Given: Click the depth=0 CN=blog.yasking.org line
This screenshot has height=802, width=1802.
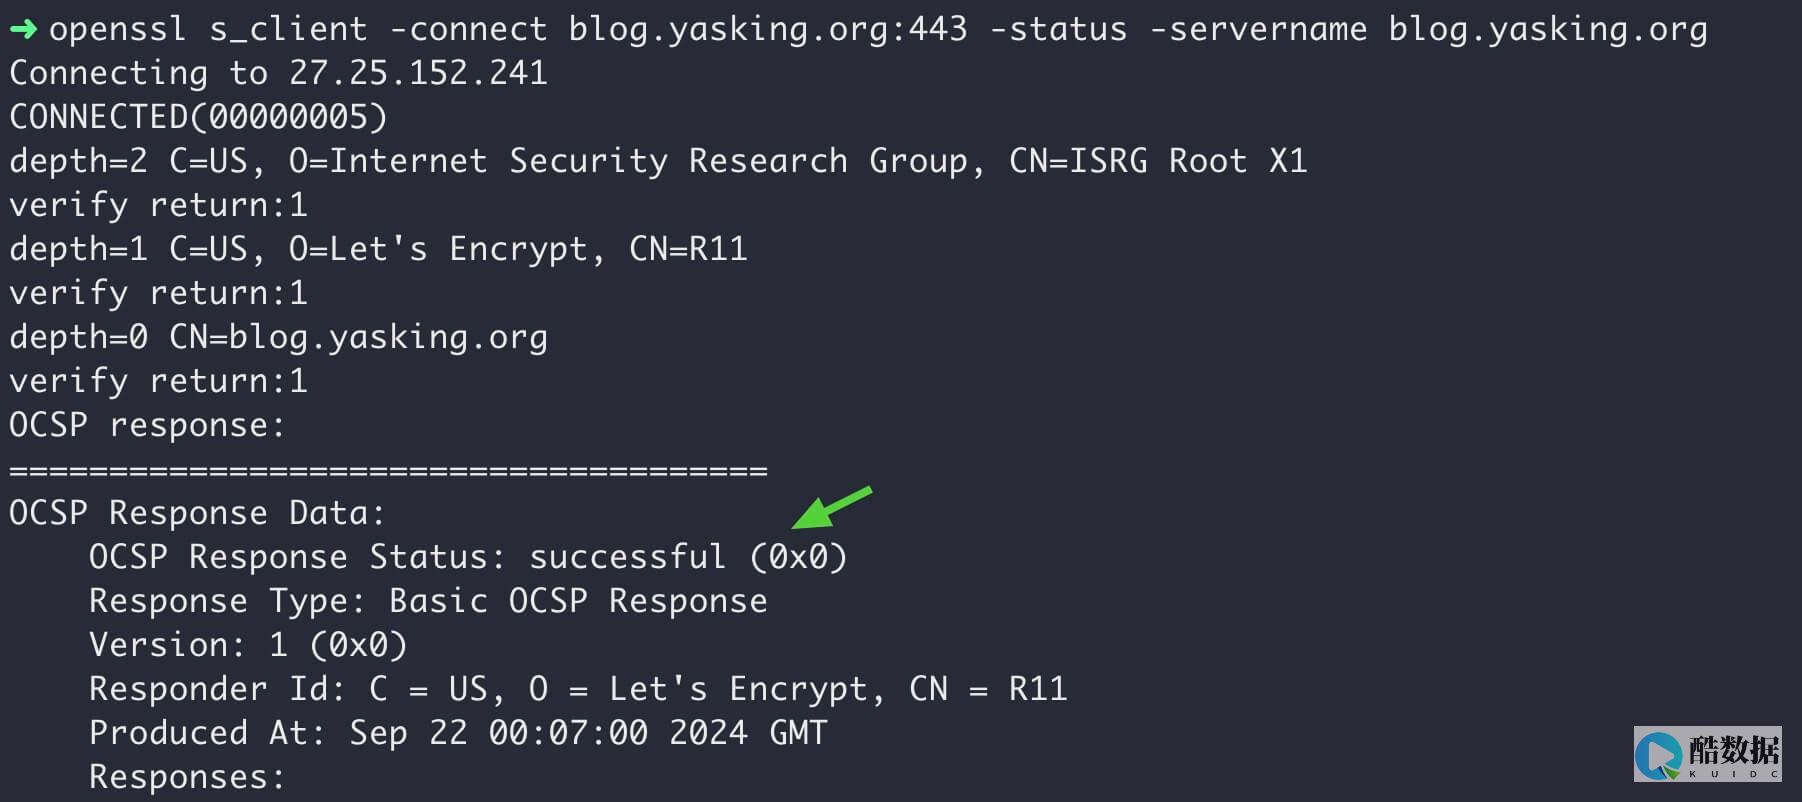Looking at the screenshot, I should pyautogui.click(x=278, y=337).
